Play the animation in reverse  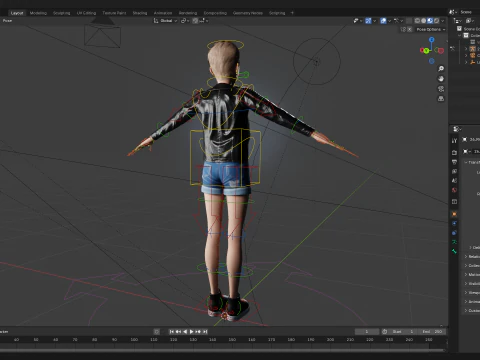pos(185,332)
